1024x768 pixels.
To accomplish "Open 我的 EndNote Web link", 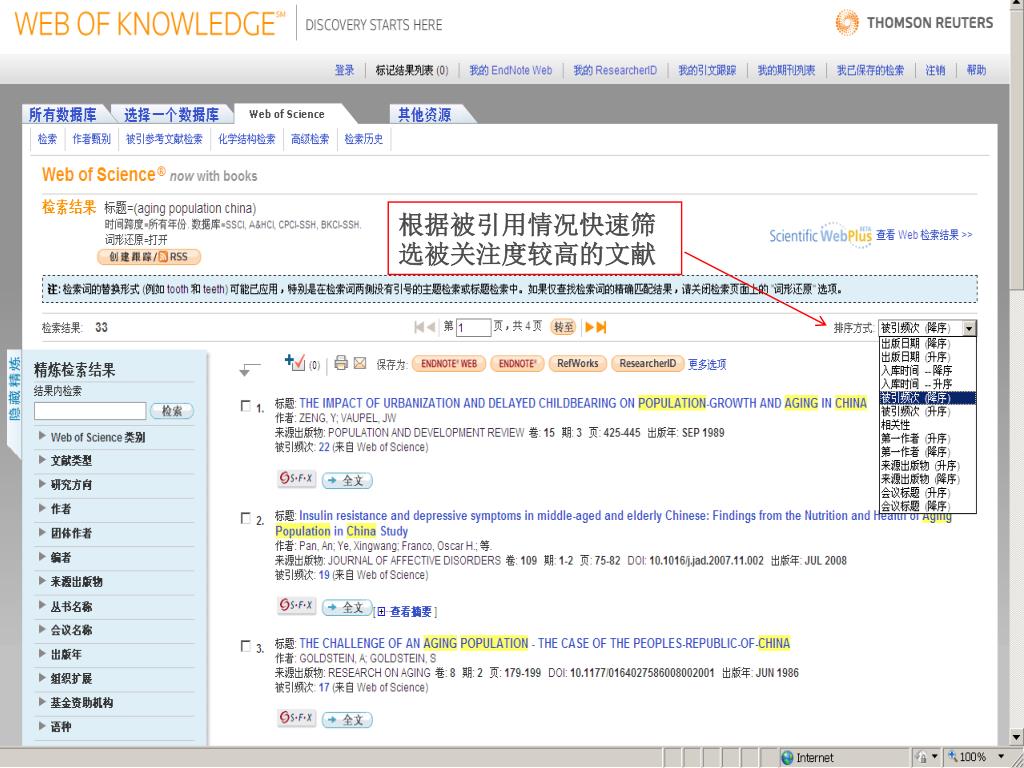I will 511,70.
